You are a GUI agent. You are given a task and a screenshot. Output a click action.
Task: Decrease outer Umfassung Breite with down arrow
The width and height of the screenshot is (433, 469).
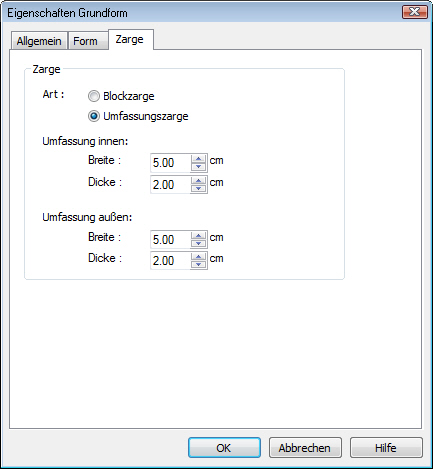199,243
